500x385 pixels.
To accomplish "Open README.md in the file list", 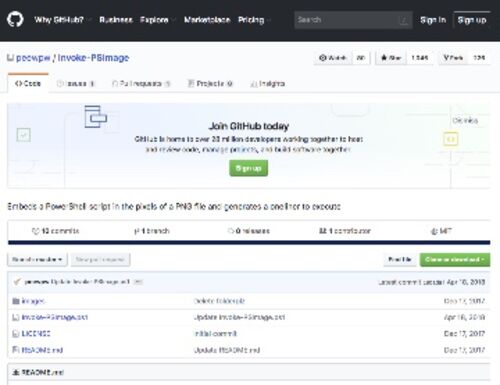I will [x=42, y=350].
